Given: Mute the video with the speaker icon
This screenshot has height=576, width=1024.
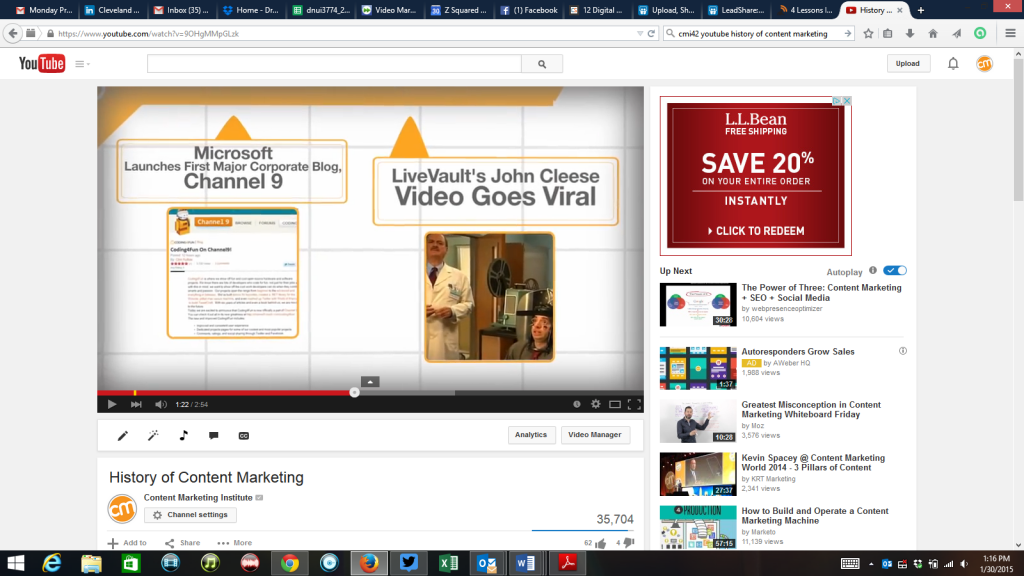Looking at the screenshot, I should coord(161,404).
